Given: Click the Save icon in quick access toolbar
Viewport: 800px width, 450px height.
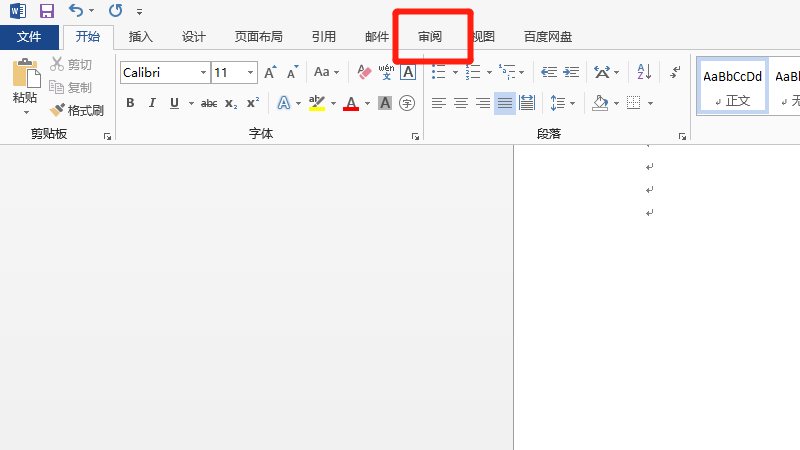Looking at the screenshot, I should [46, 11].
